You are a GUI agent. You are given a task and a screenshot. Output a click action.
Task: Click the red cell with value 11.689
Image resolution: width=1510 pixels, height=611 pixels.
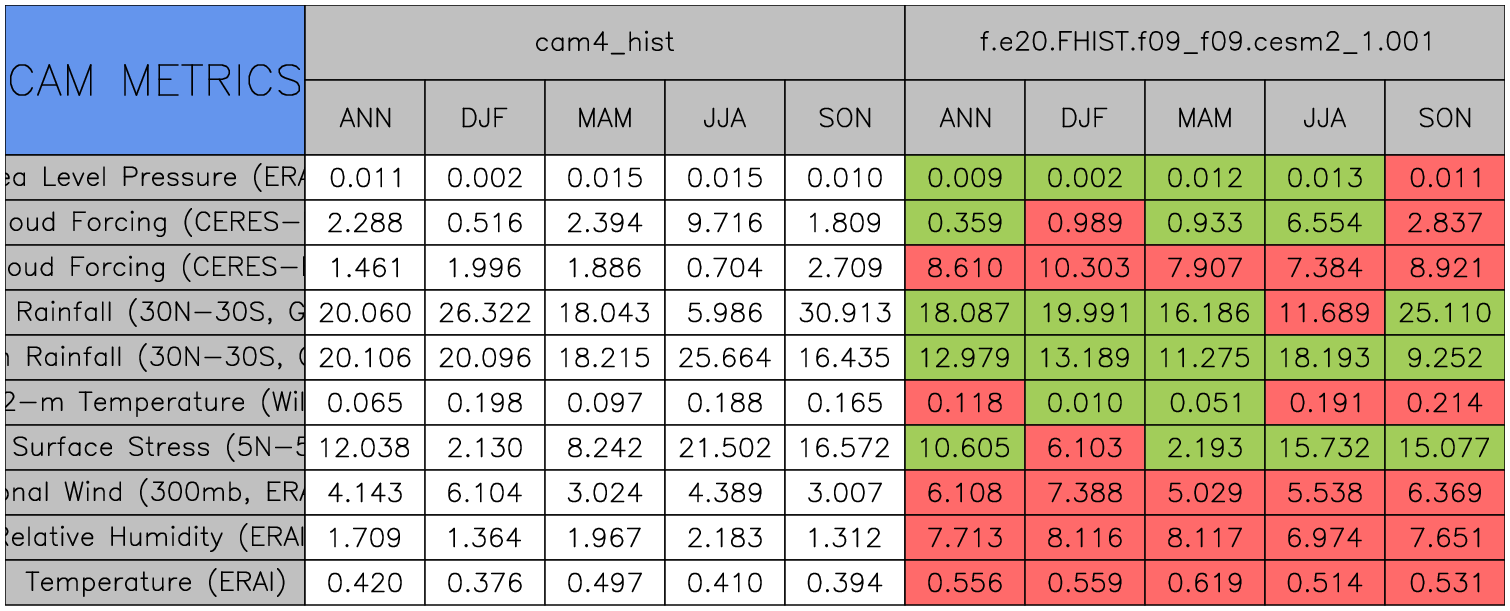[1325, 313]
